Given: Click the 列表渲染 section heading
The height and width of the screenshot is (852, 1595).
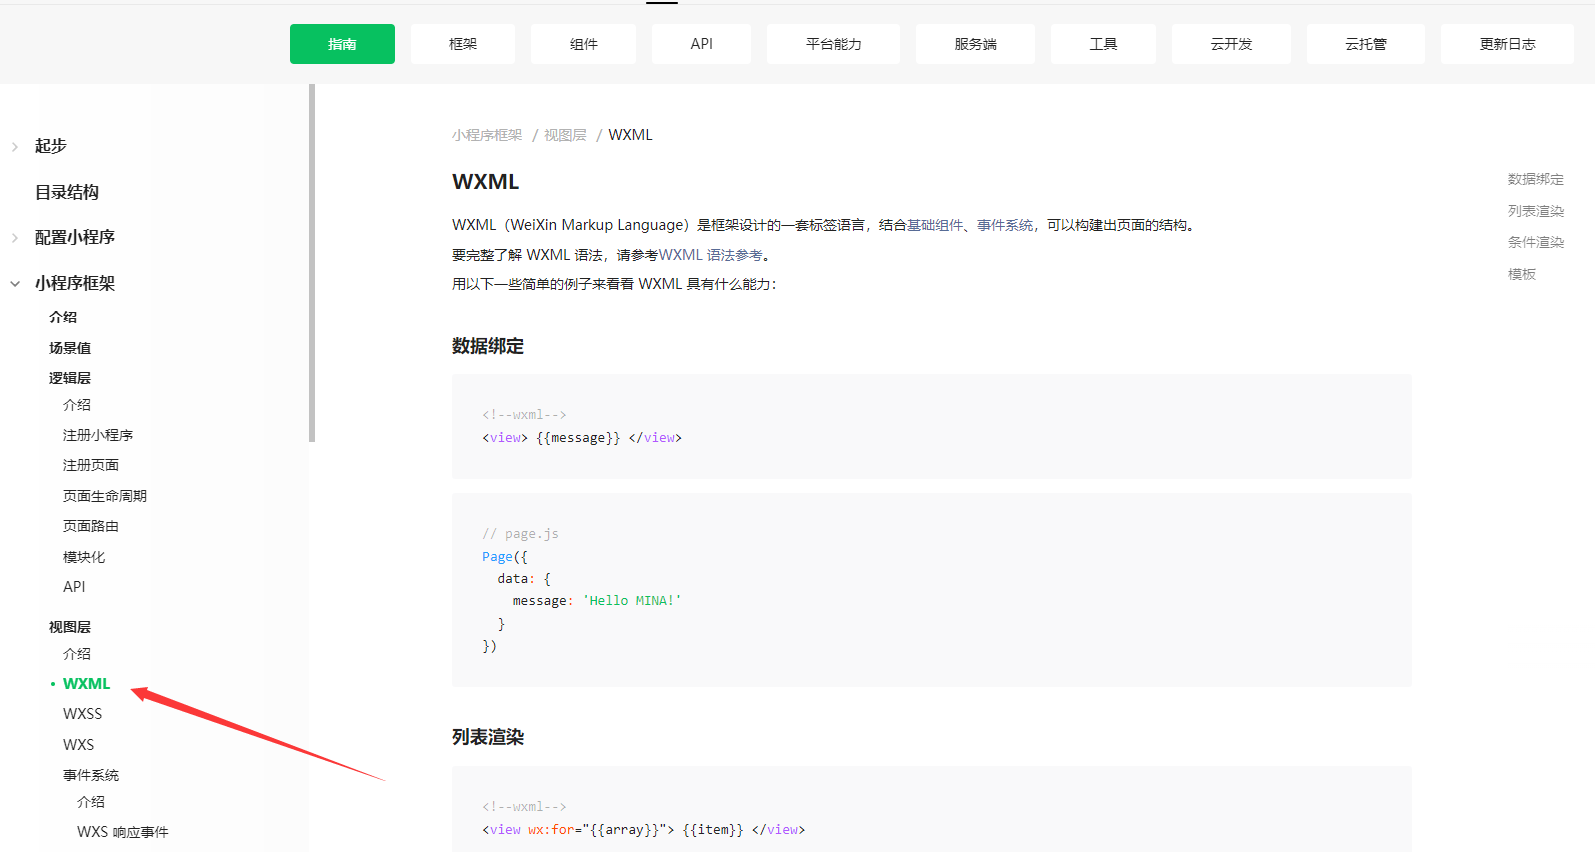Looking at the screenshot, I should (488, 737).
